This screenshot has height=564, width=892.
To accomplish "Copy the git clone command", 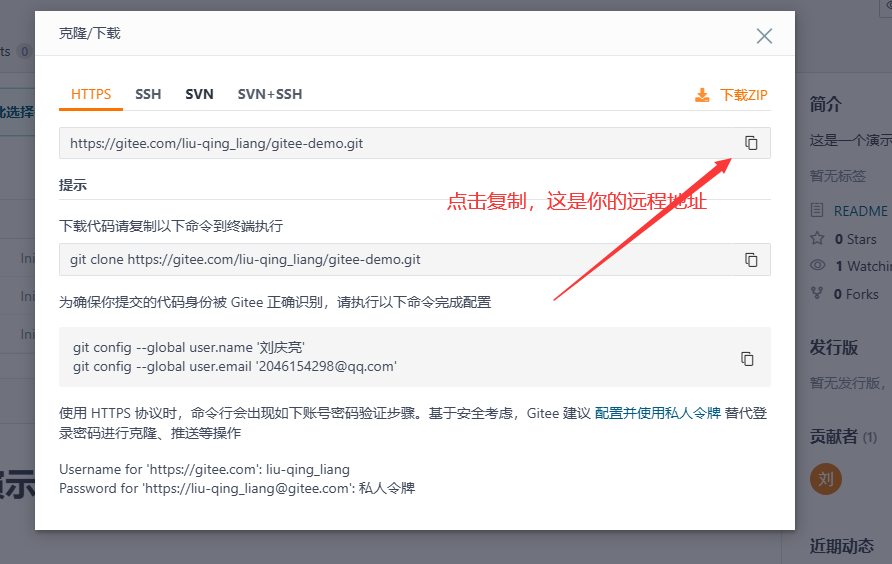I will click(751, 260).
